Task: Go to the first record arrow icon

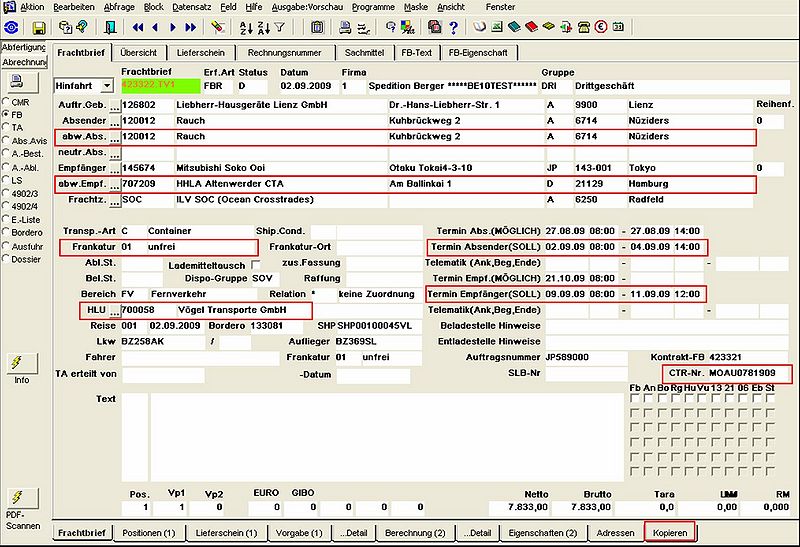Action: click(138, 28)
